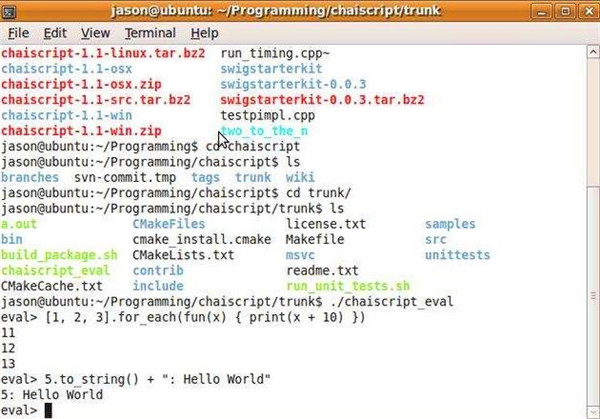
Task: Click the include directory name
Action: (x=158, y=286)
